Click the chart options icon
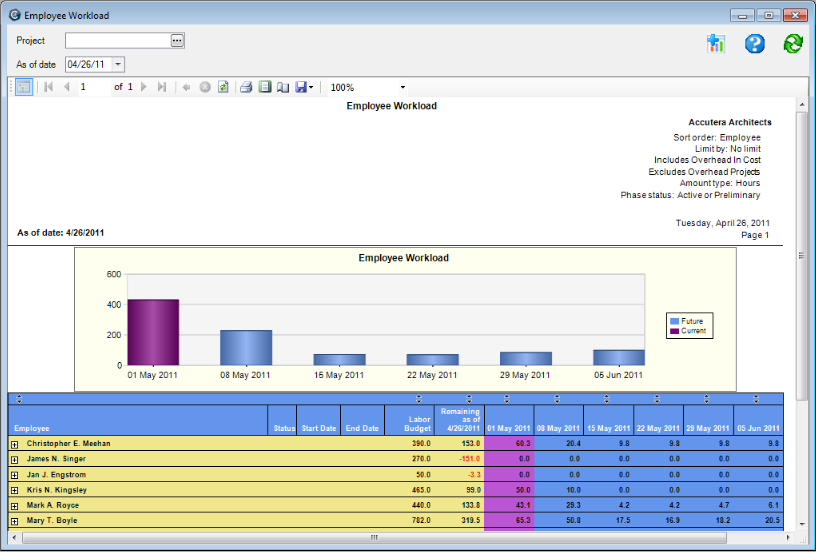This screenshot has width=816, height=552. pyautogui.click(x=715, y=43)
